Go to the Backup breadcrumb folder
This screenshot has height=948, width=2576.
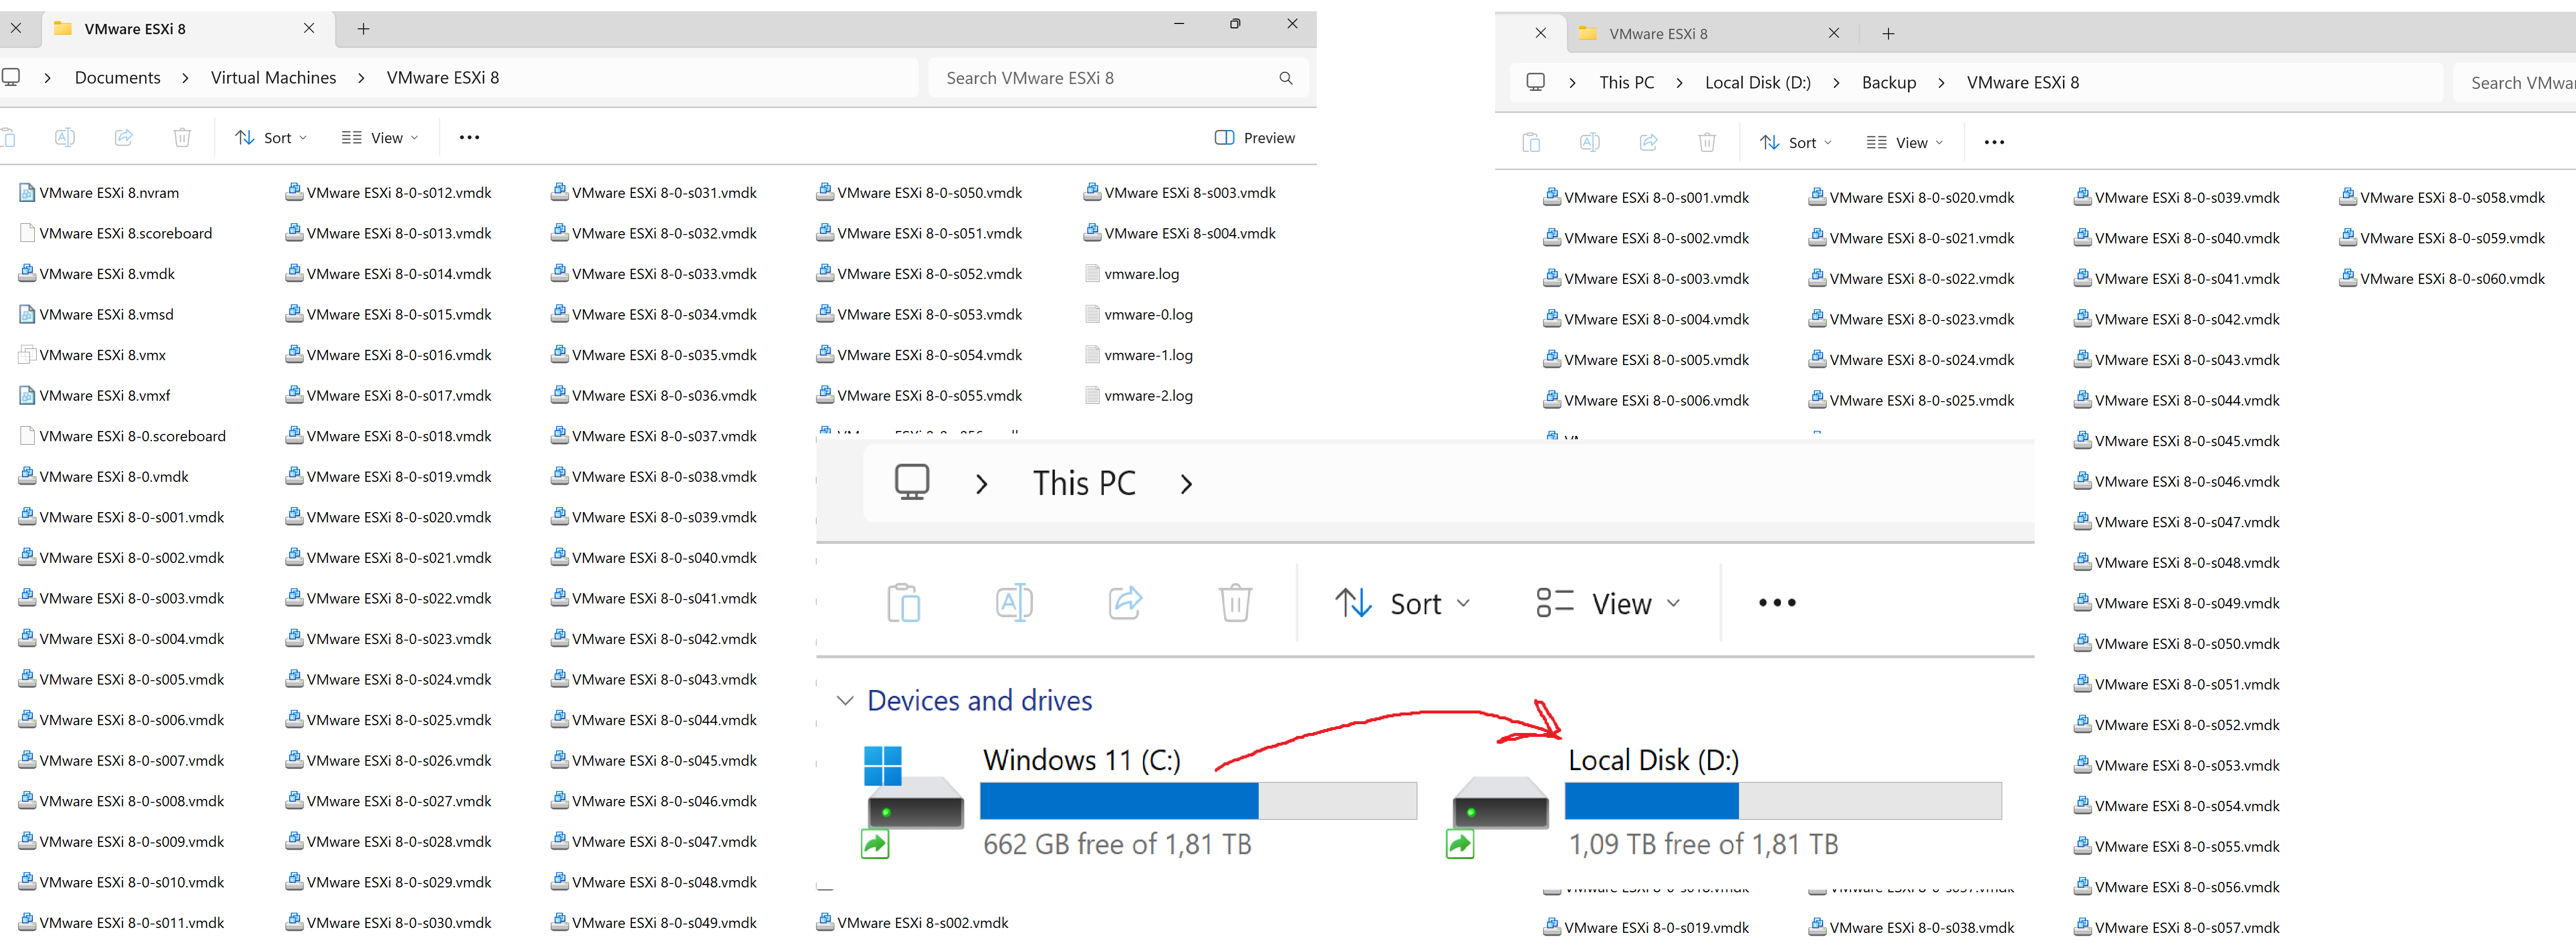[x=1888, y=83]
